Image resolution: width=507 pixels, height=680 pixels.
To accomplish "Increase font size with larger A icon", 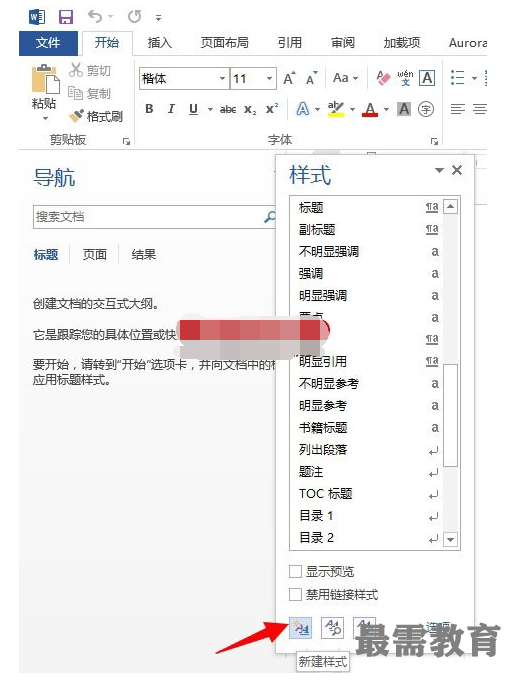I will tap(289, 78).
